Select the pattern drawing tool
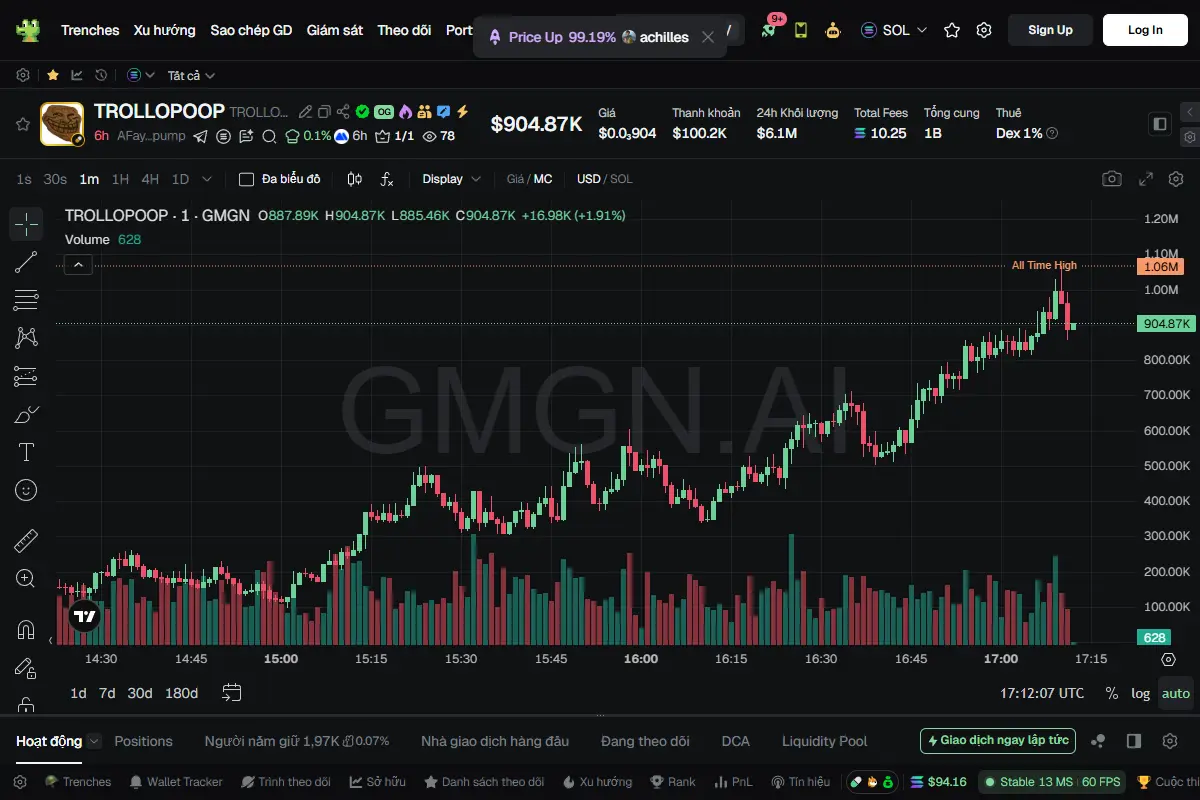The width and height of the screenshot is (1200, 800). 26,338
